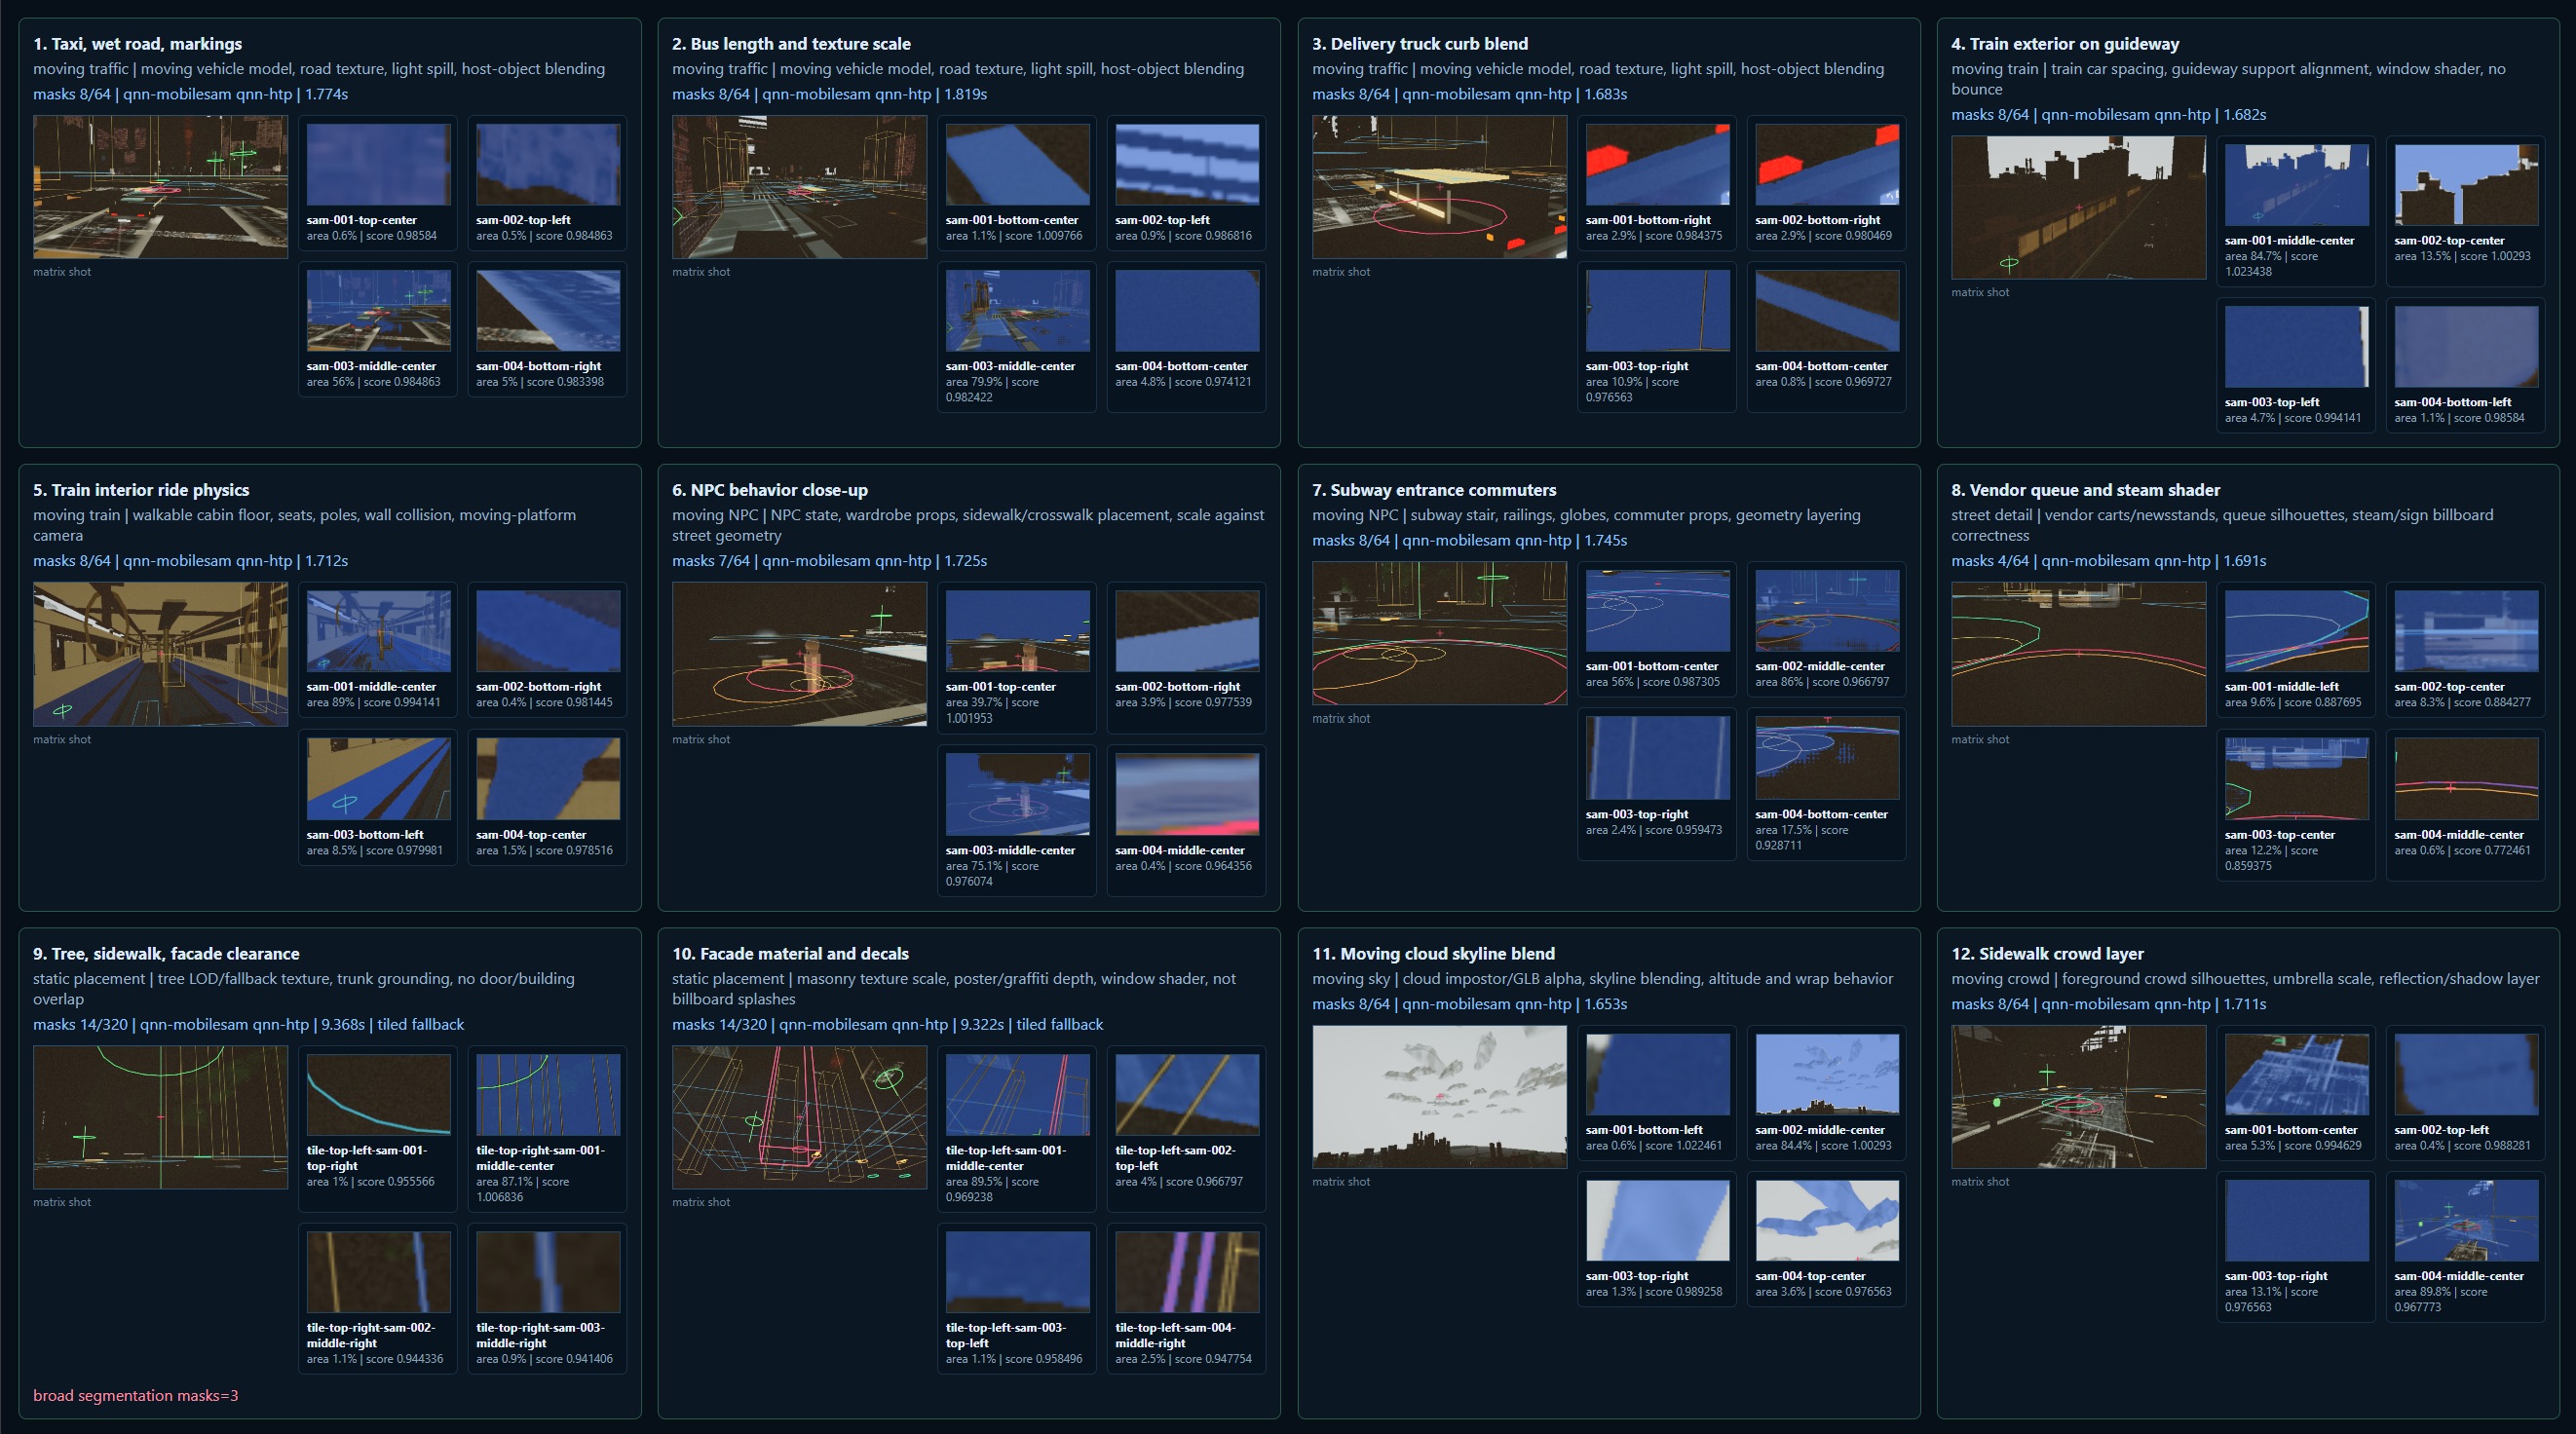The width and height of the screenshot is (2576, 1434).
Task: Click sam-004-top-center thumbnail in Moving cloud card
Action: [1827, 1221]
